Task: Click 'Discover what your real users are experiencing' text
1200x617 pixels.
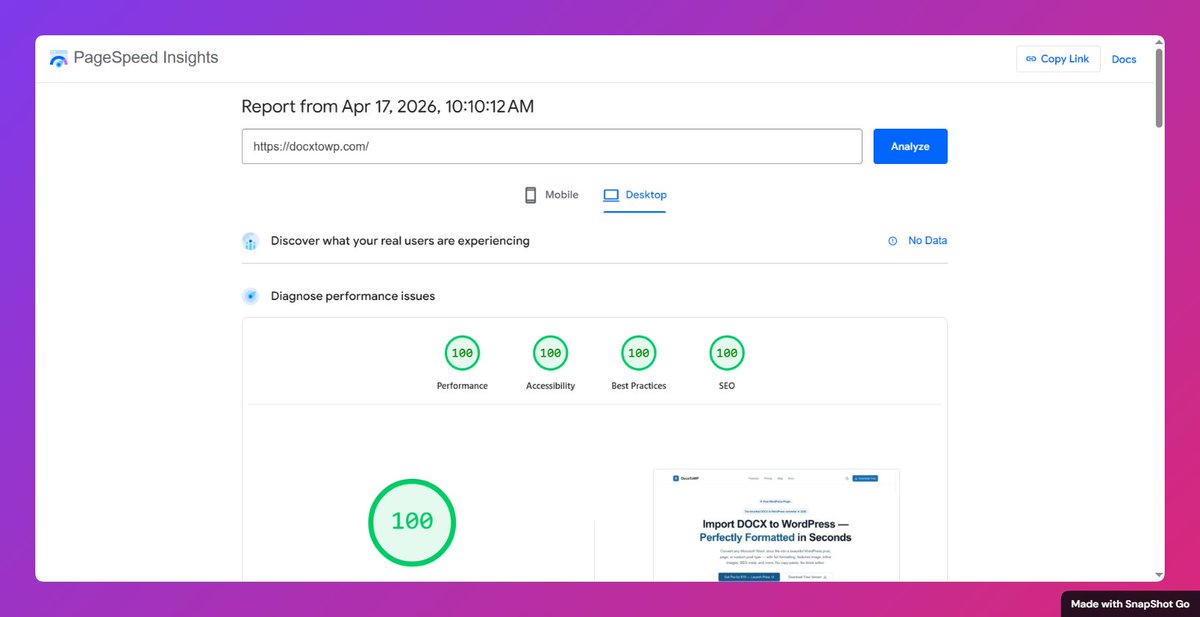Action: [x=400, y=241]
